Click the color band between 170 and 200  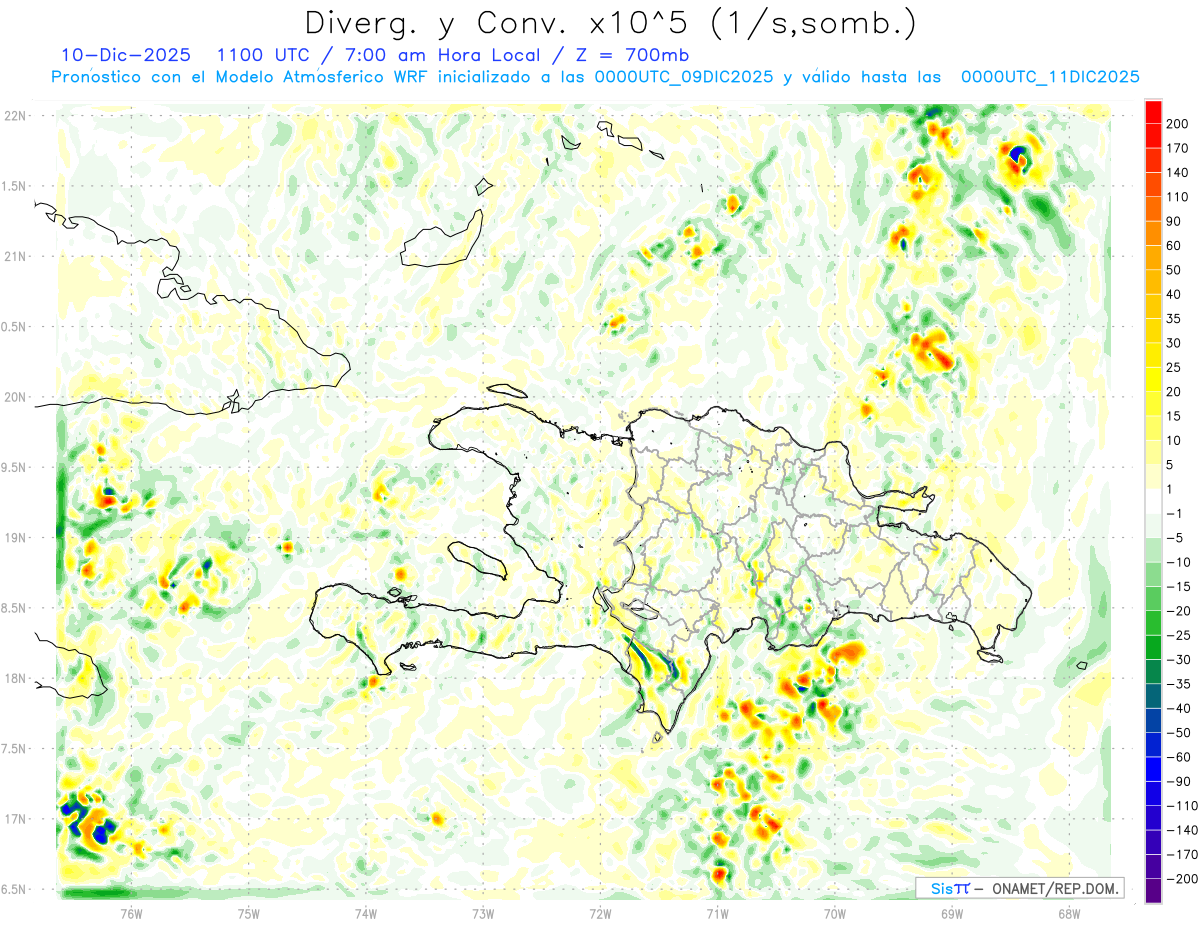pos(1154,136)
